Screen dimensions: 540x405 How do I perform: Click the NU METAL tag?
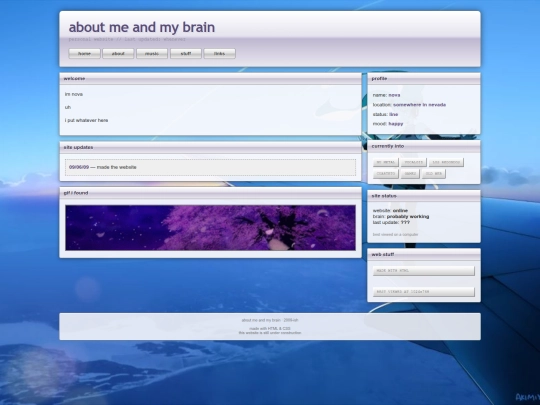[386, 162]
